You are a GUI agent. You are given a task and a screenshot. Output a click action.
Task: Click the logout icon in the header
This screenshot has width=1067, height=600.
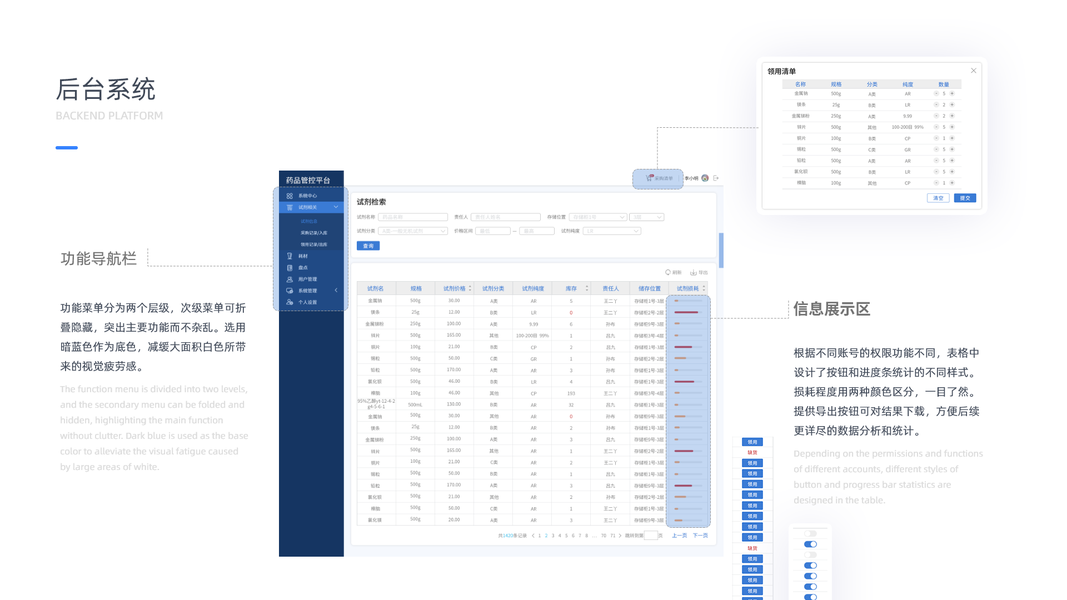pyautogui.click(x=716, y=178)
